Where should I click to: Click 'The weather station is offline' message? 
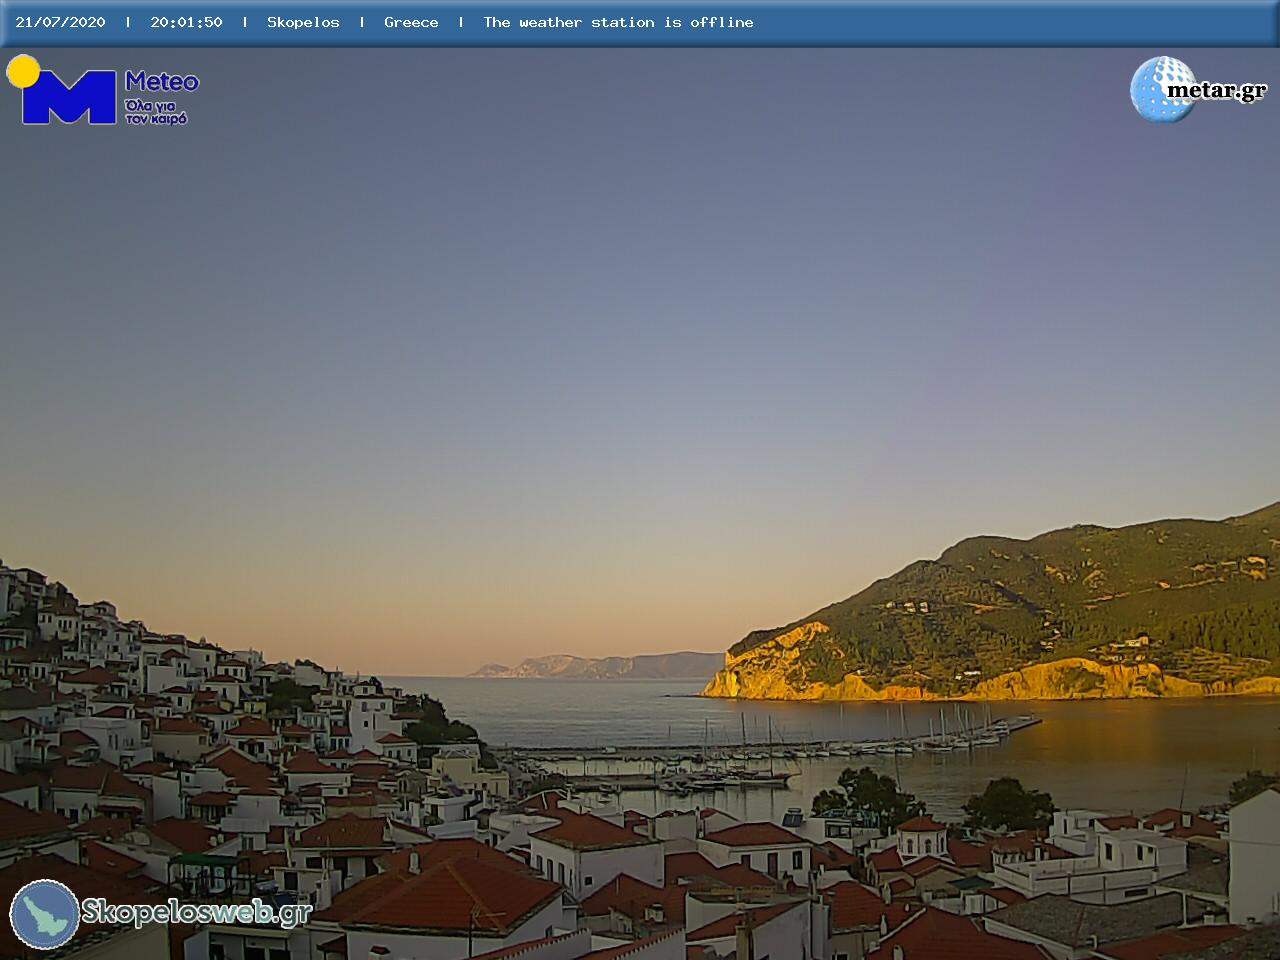(618, 22)
